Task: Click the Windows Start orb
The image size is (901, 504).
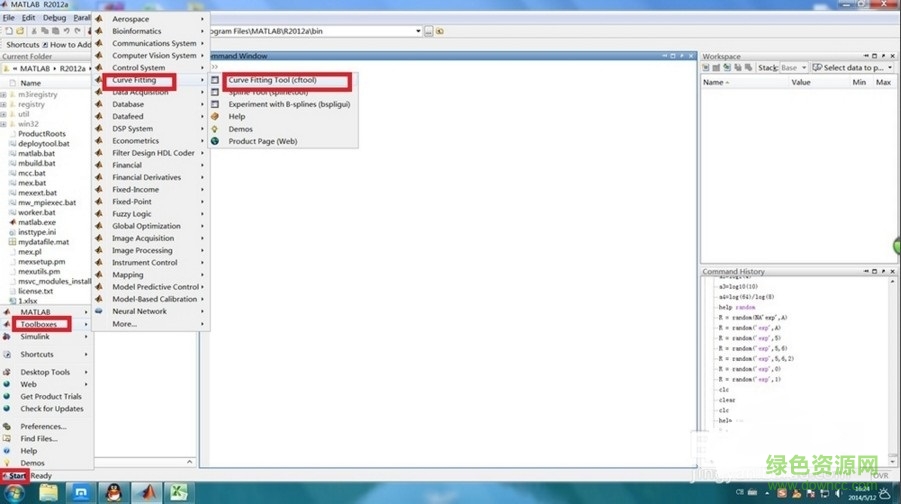Action: [14, 493]
